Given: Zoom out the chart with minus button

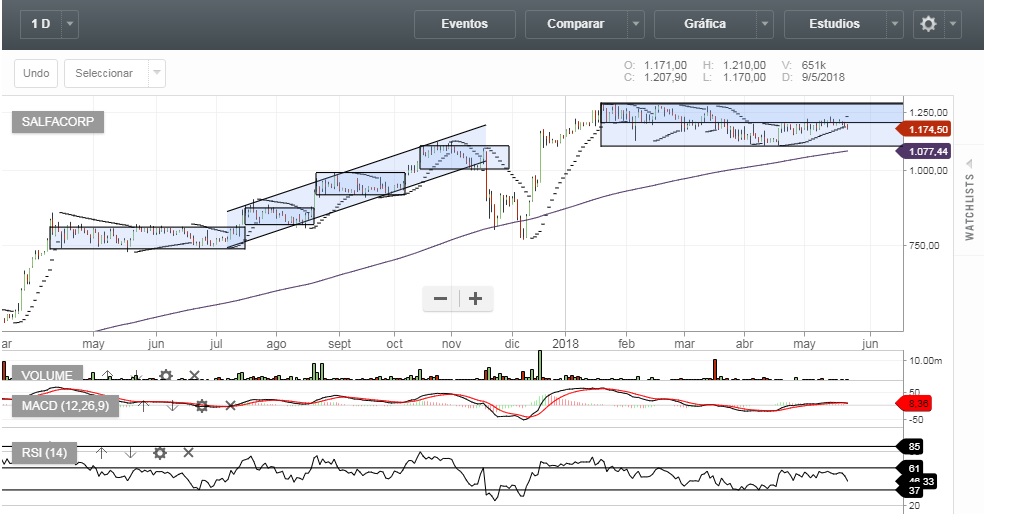Looking at the screenshot, I should tap(440, 298).
